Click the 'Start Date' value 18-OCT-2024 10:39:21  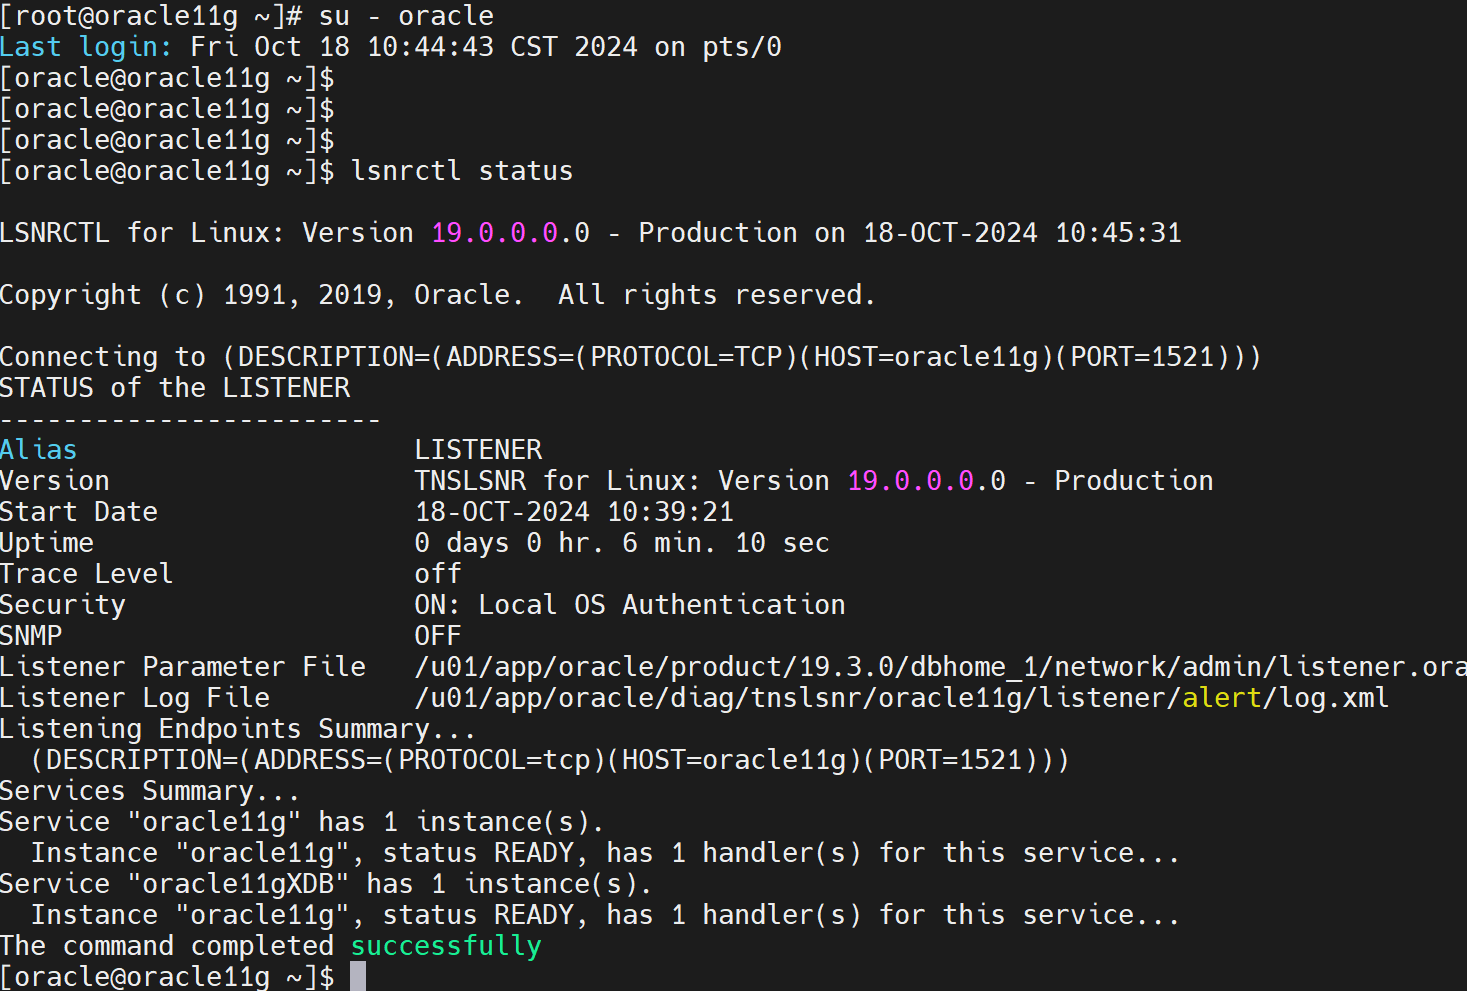574,512
